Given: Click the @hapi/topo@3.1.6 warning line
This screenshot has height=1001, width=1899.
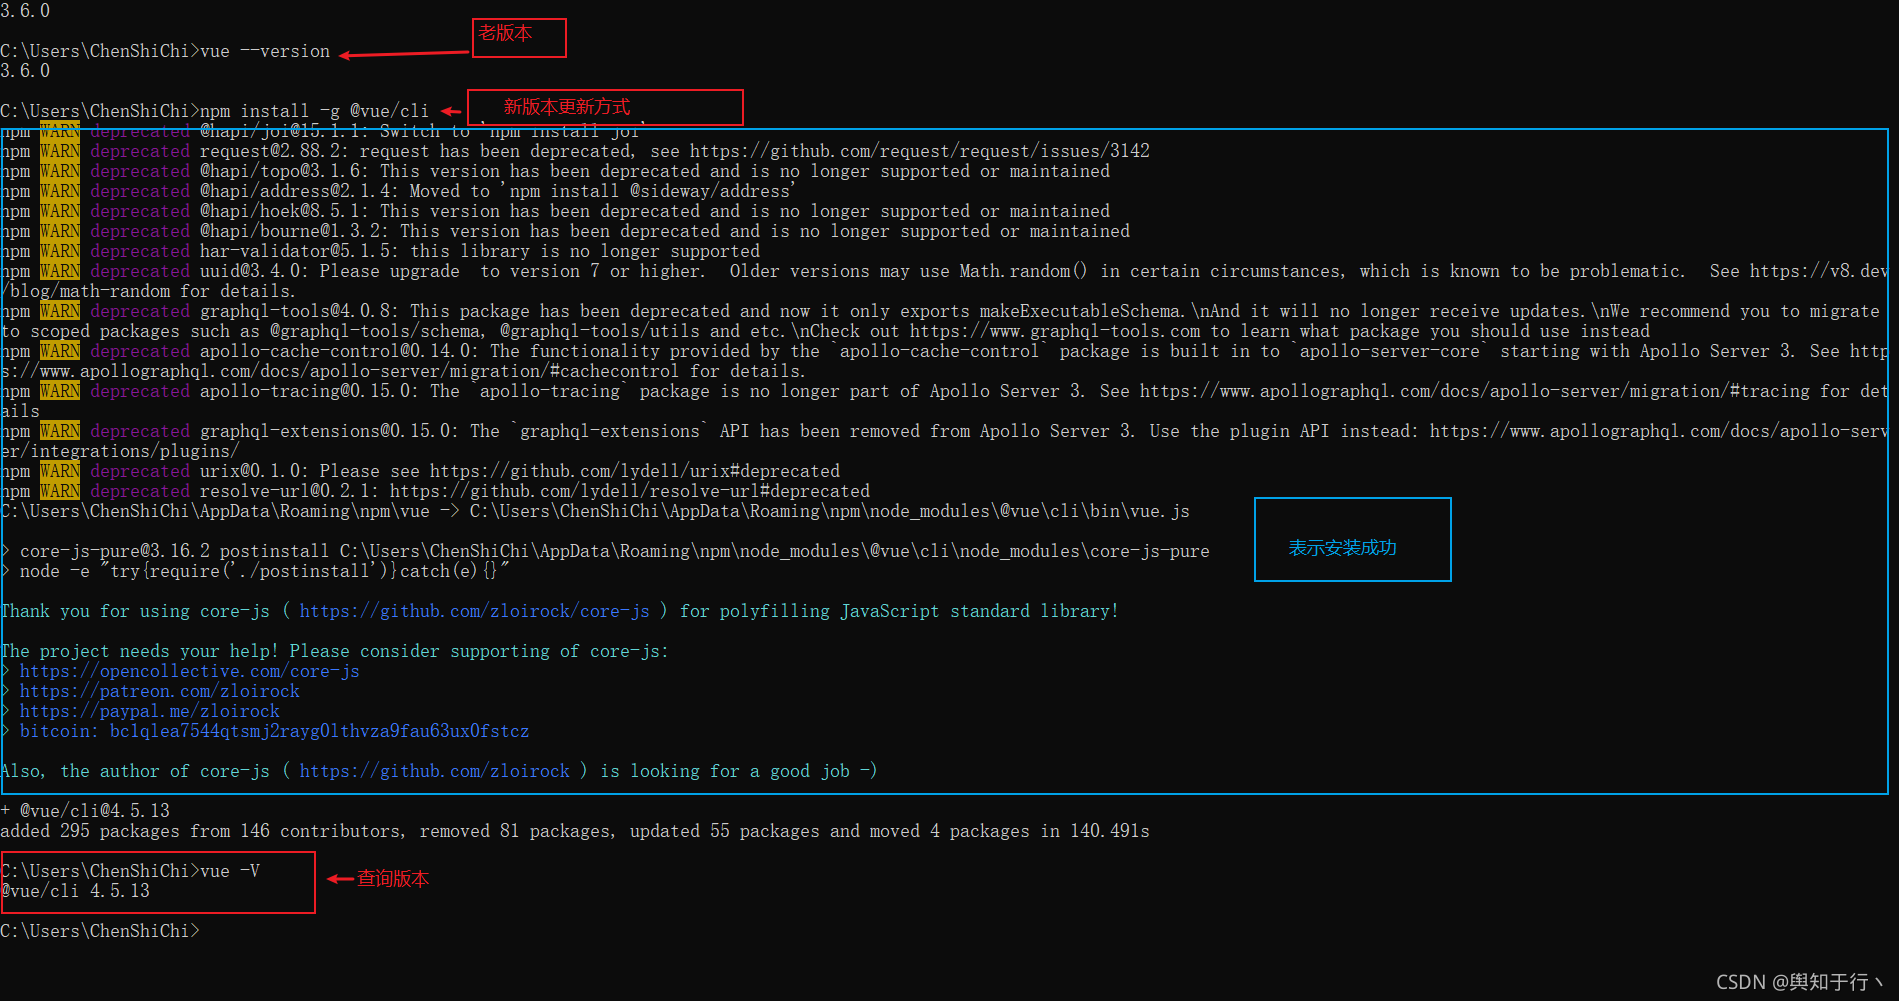Looking at the screenshot, I should point(555,171).
